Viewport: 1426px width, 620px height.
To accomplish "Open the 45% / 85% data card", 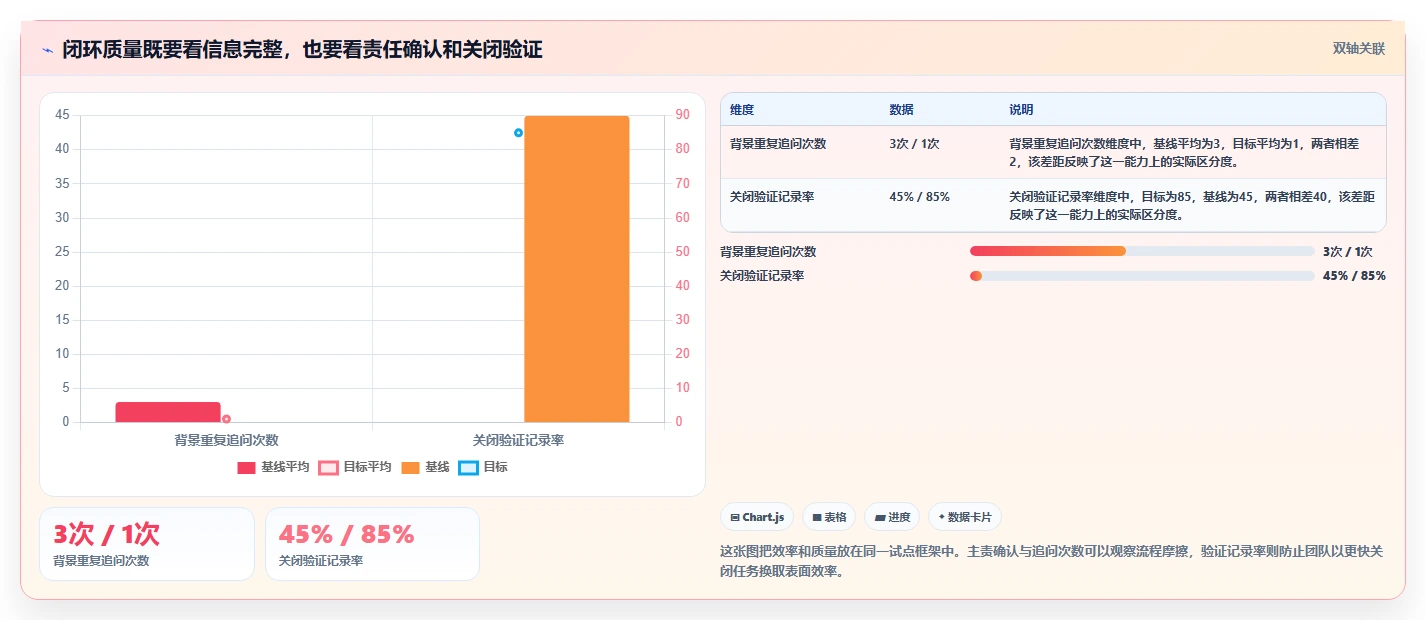I will point(372,544).
